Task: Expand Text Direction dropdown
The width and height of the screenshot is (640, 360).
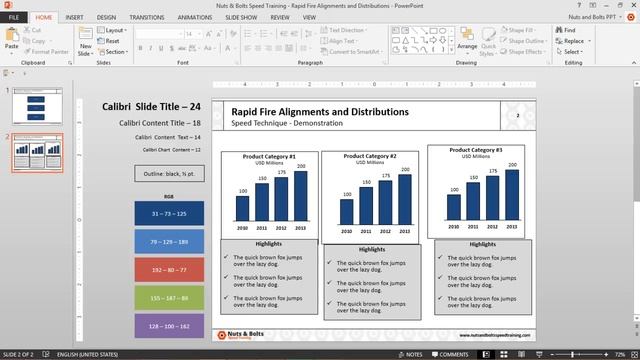Action: 344,30
